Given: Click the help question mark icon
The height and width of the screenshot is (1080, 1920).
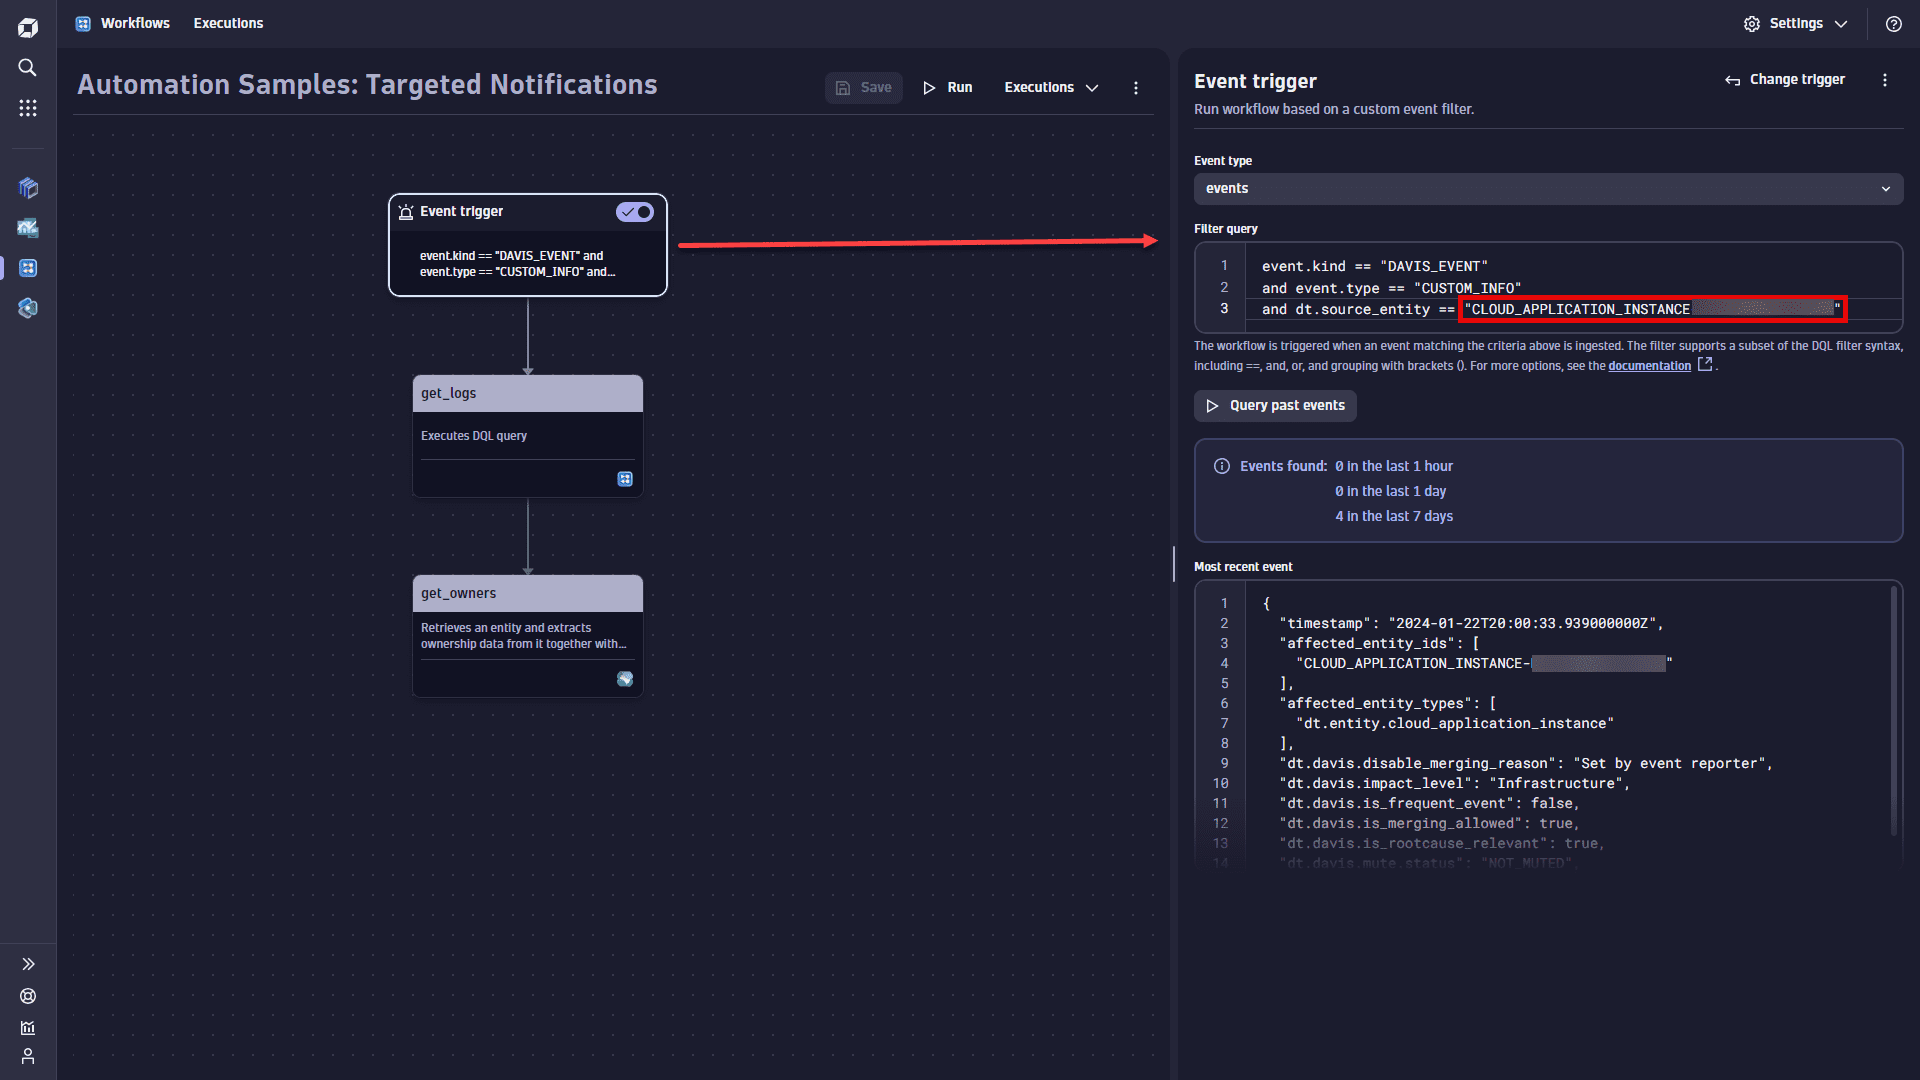Looking at the screenshot, I should [1893, 24].
